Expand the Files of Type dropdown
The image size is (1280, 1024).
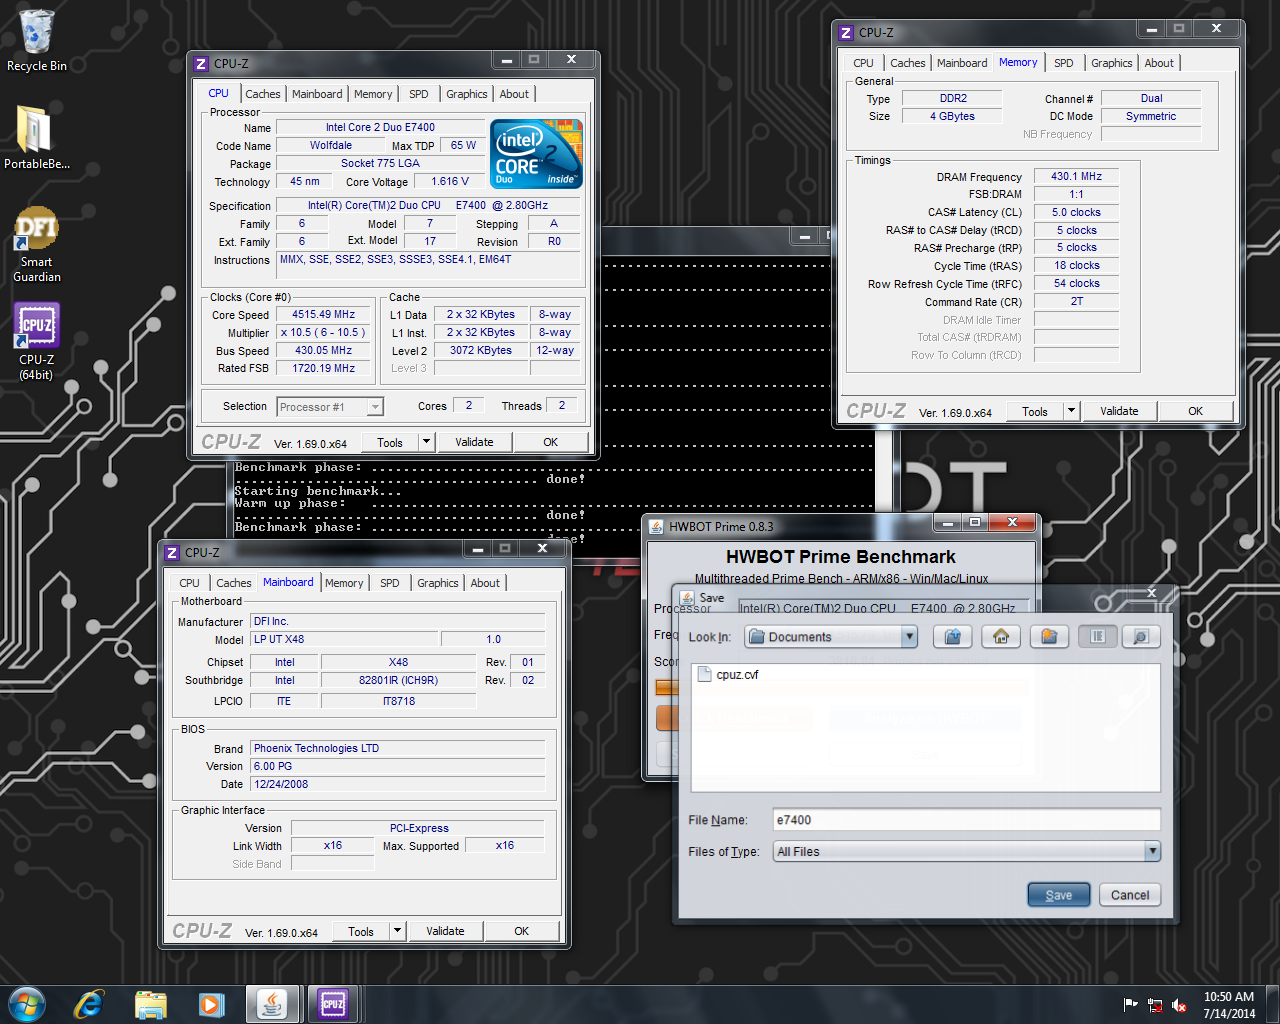[x=1152, y=852]
